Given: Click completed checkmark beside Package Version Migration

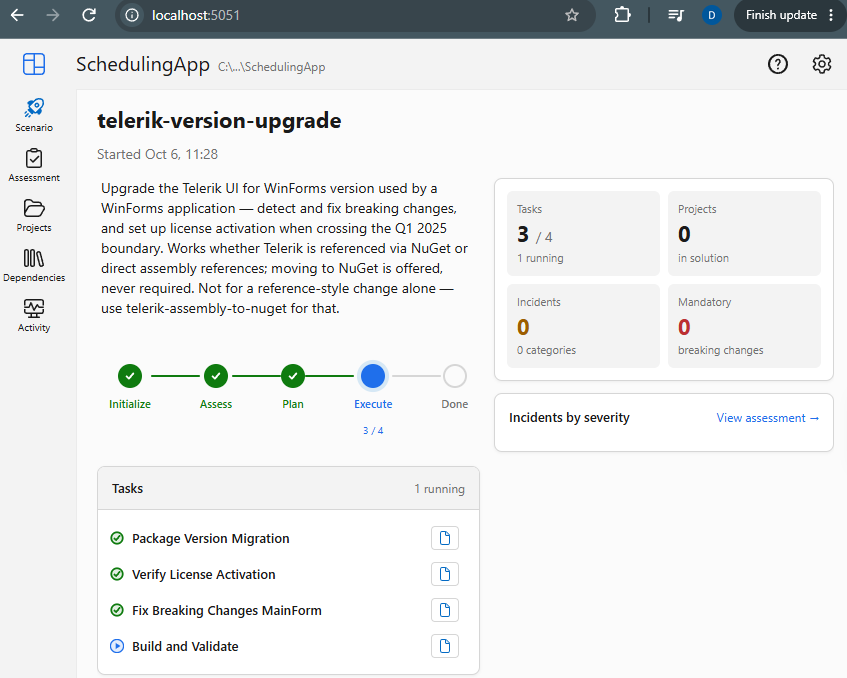Looking at the screenshot, I should click(x=117, y=538).
